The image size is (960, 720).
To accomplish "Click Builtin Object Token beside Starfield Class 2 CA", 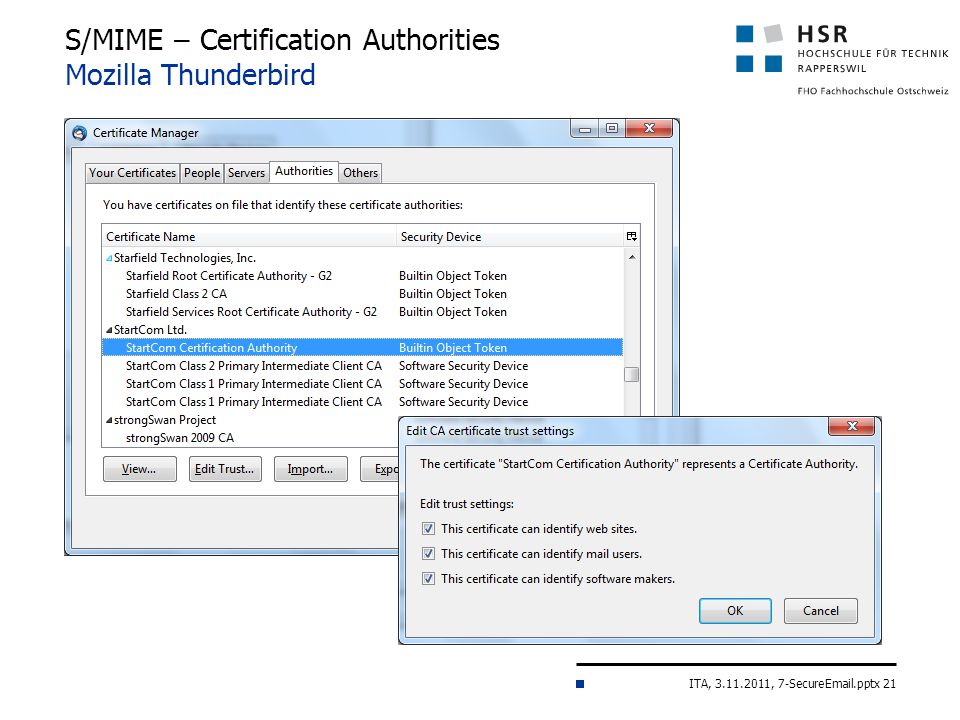I will (453, 294).
